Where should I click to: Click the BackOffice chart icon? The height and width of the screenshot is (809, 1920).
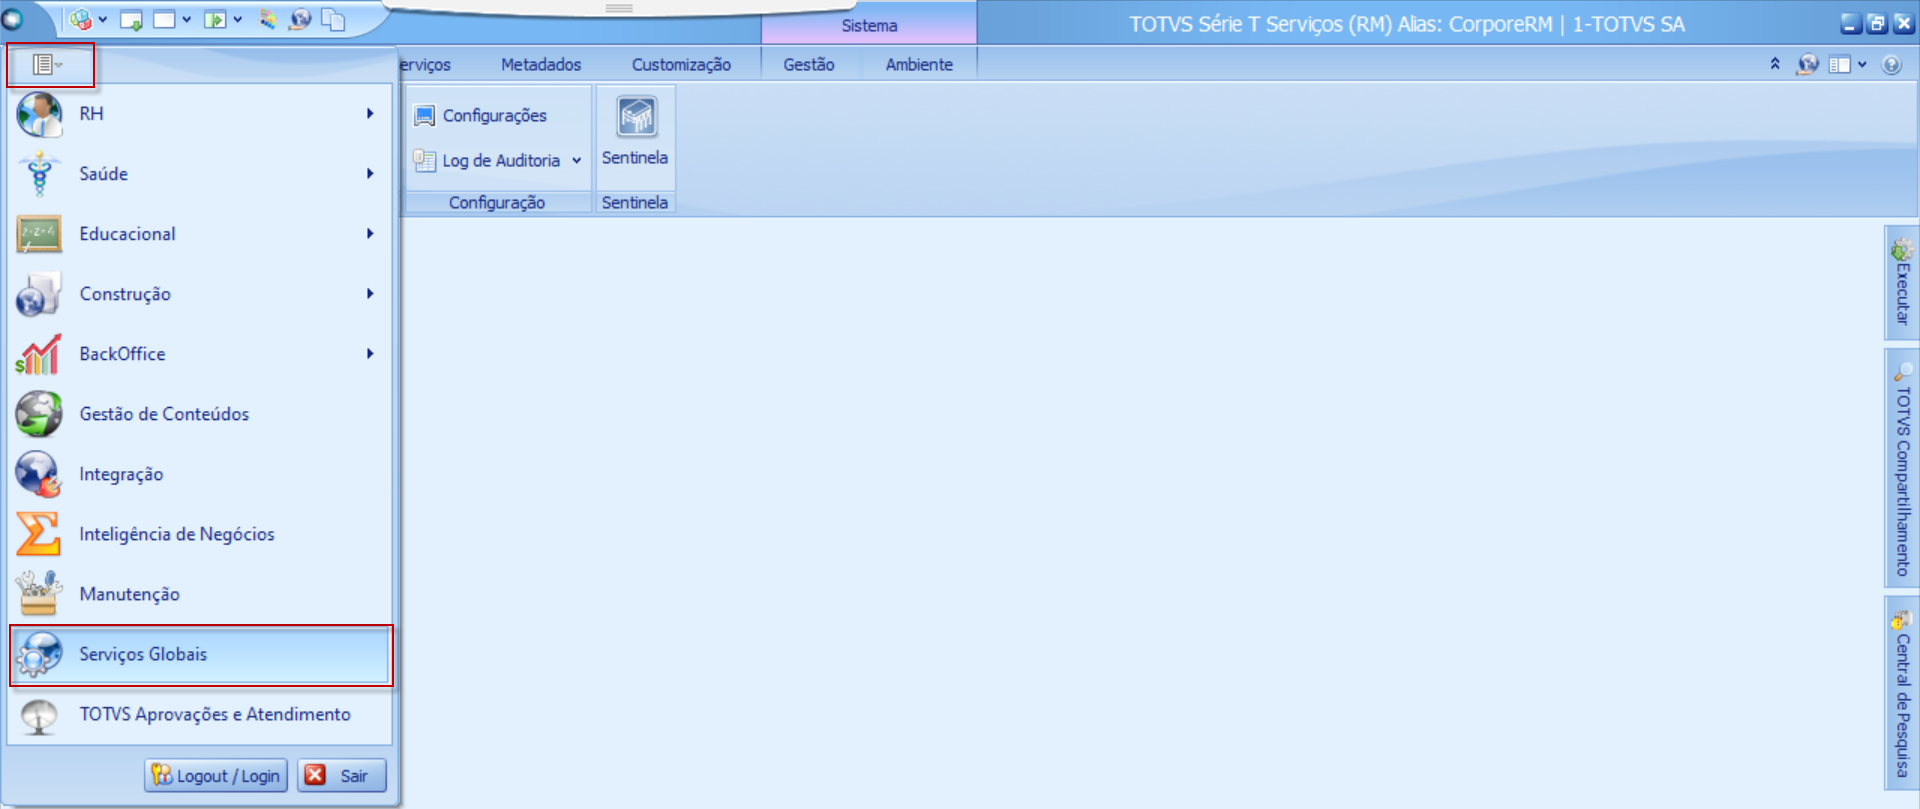pos(39,354)
